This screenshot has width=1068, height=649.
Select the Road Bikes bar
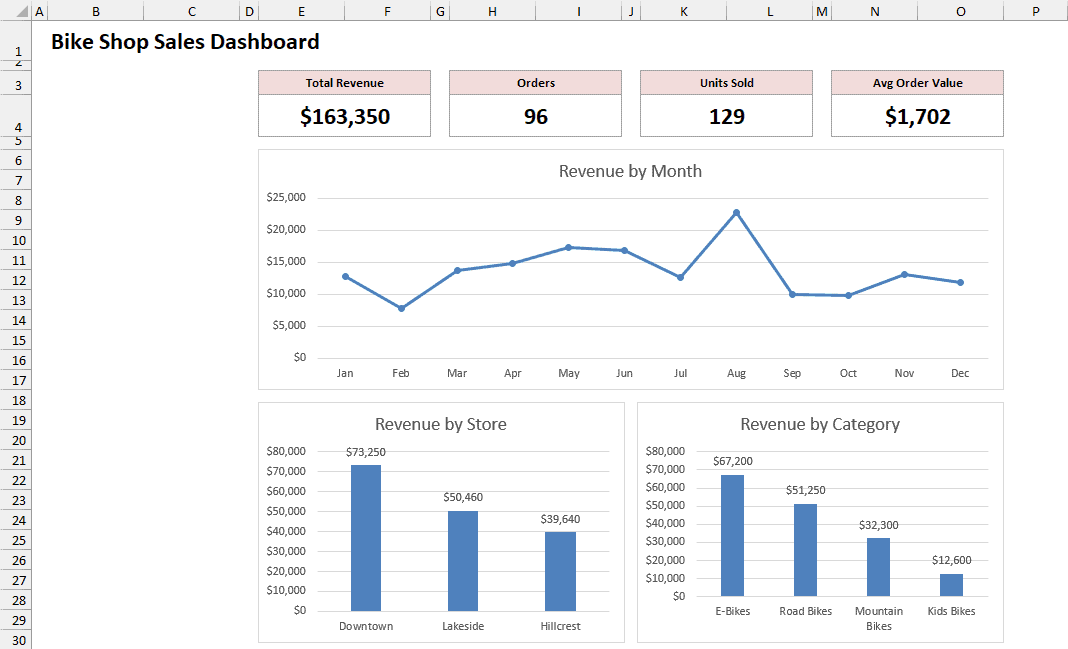(x=805, y=550)
